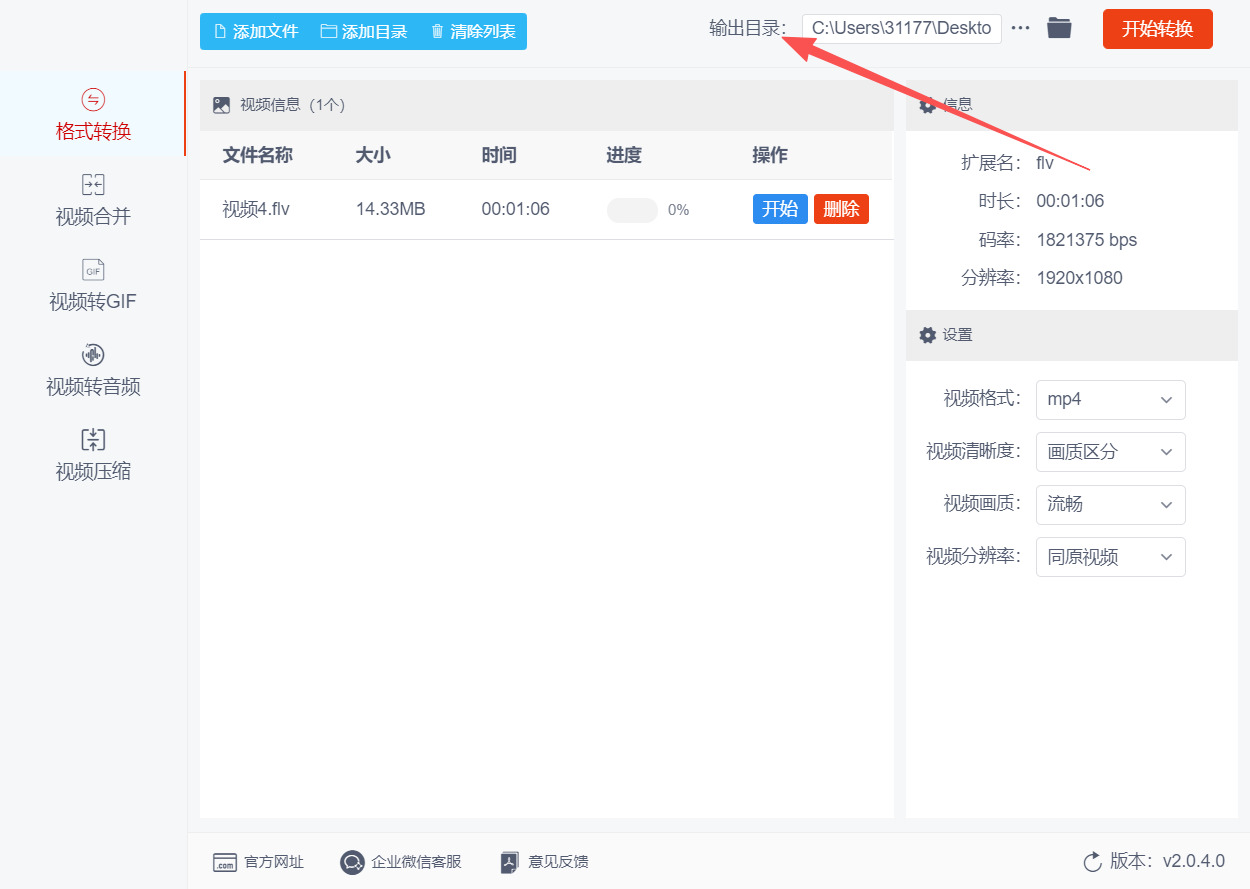1250x889 pixels.
Task: Select the 视频合并 video merge icon
Action: (93, 185)
